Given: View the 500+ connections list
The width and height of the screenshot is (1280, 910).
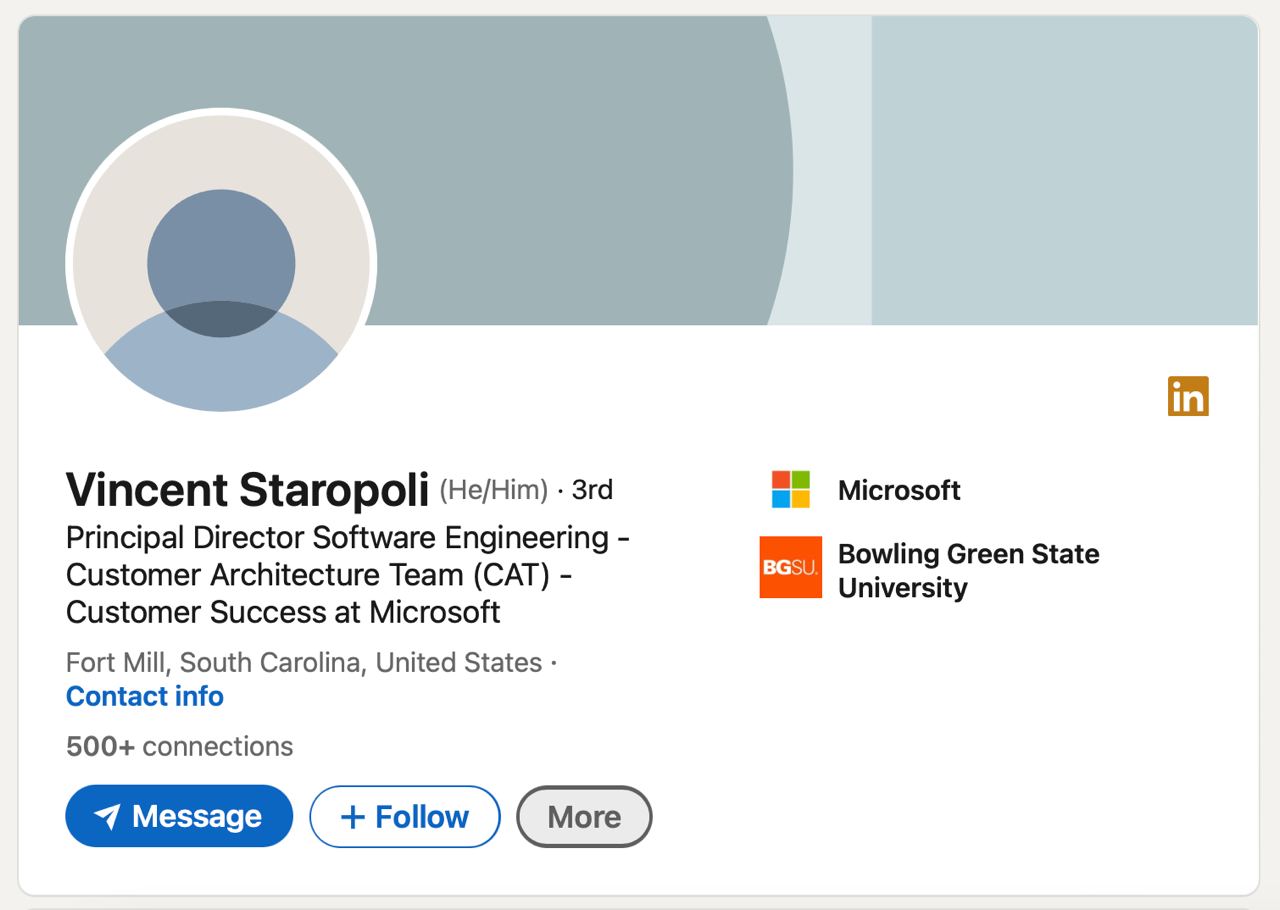Looking at the screenshot, I should (x=180, y=746).
